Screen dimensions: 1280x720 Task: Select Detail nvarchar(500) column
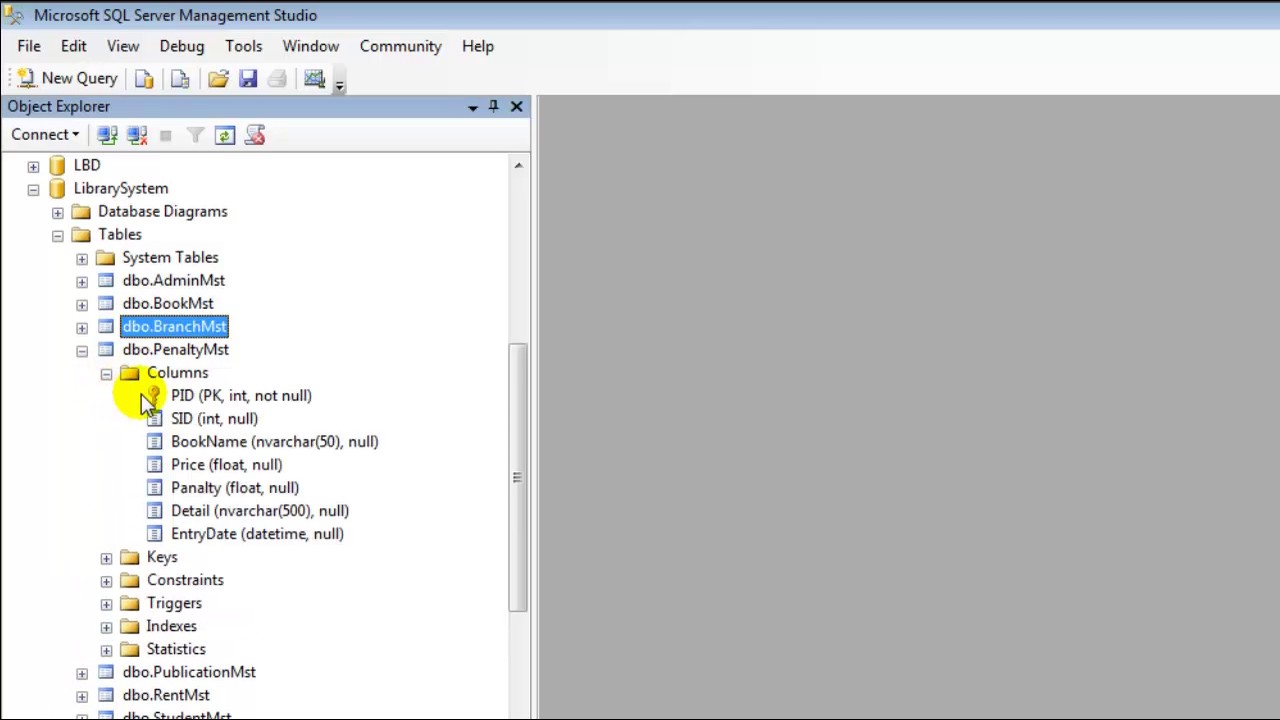260,510
